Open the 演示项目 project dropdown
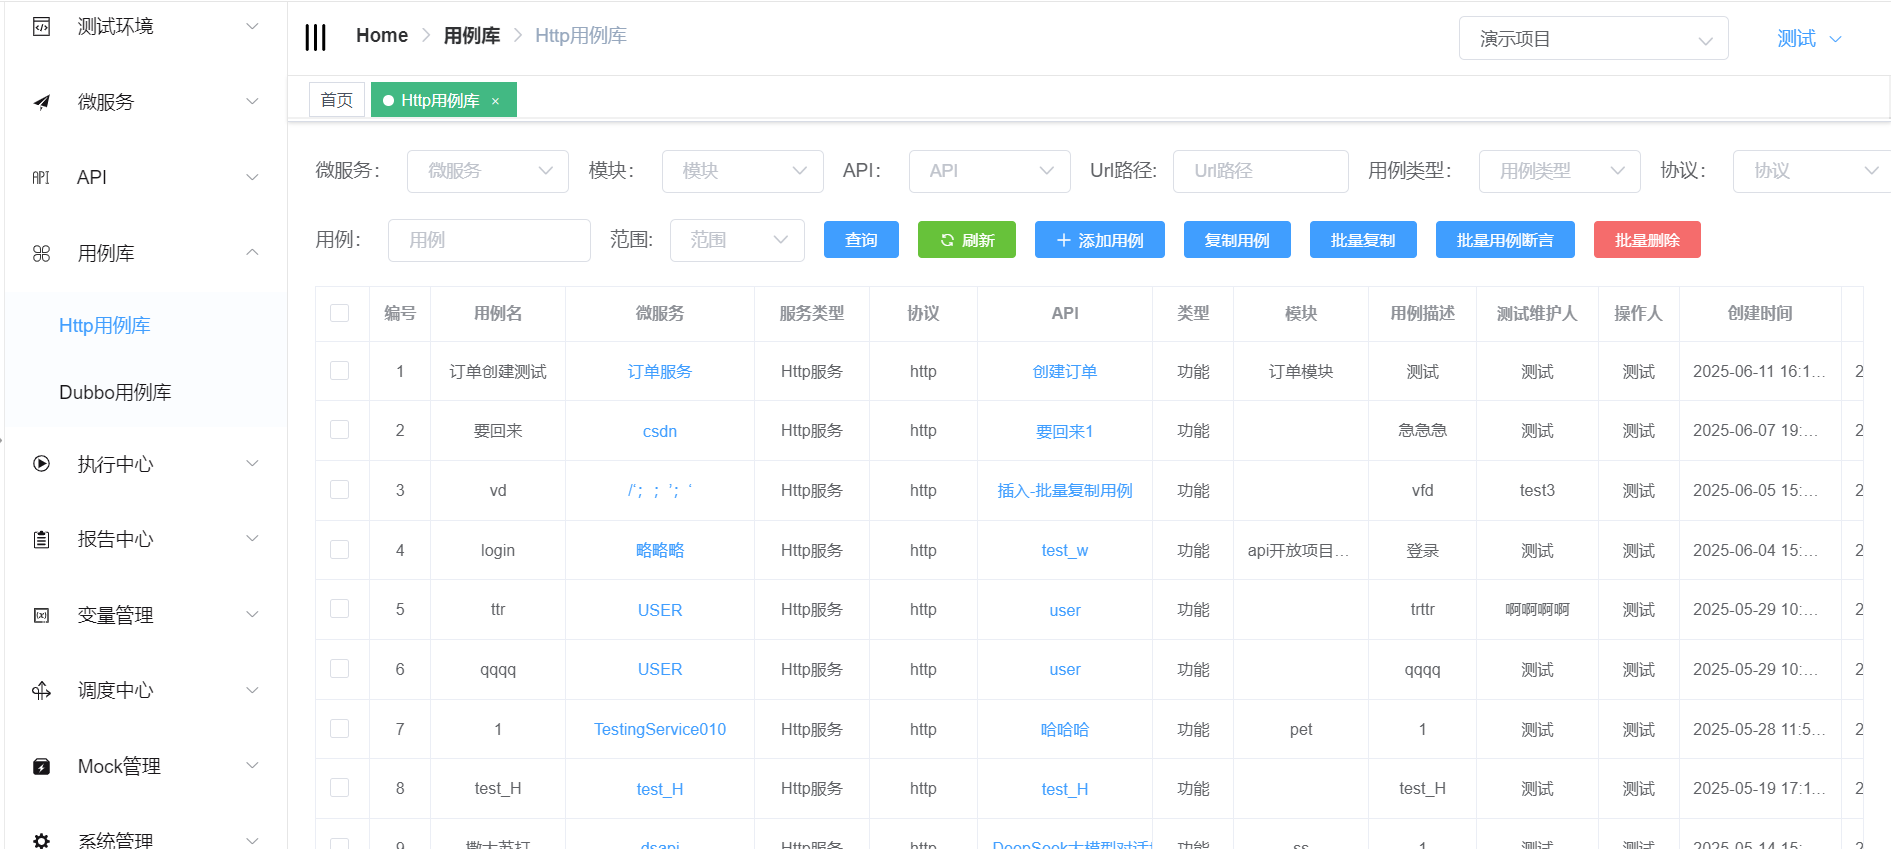1891x849 pixels. pos(1592,39)
